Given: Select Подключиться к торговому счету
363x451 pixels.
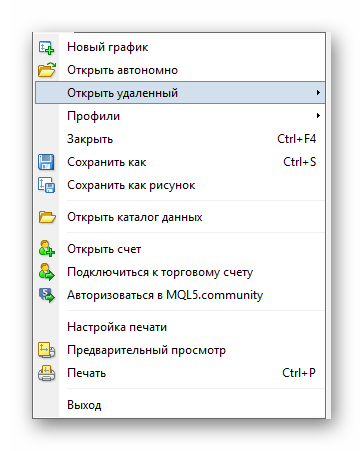Looking at the screenshot, I should (180, 272).
